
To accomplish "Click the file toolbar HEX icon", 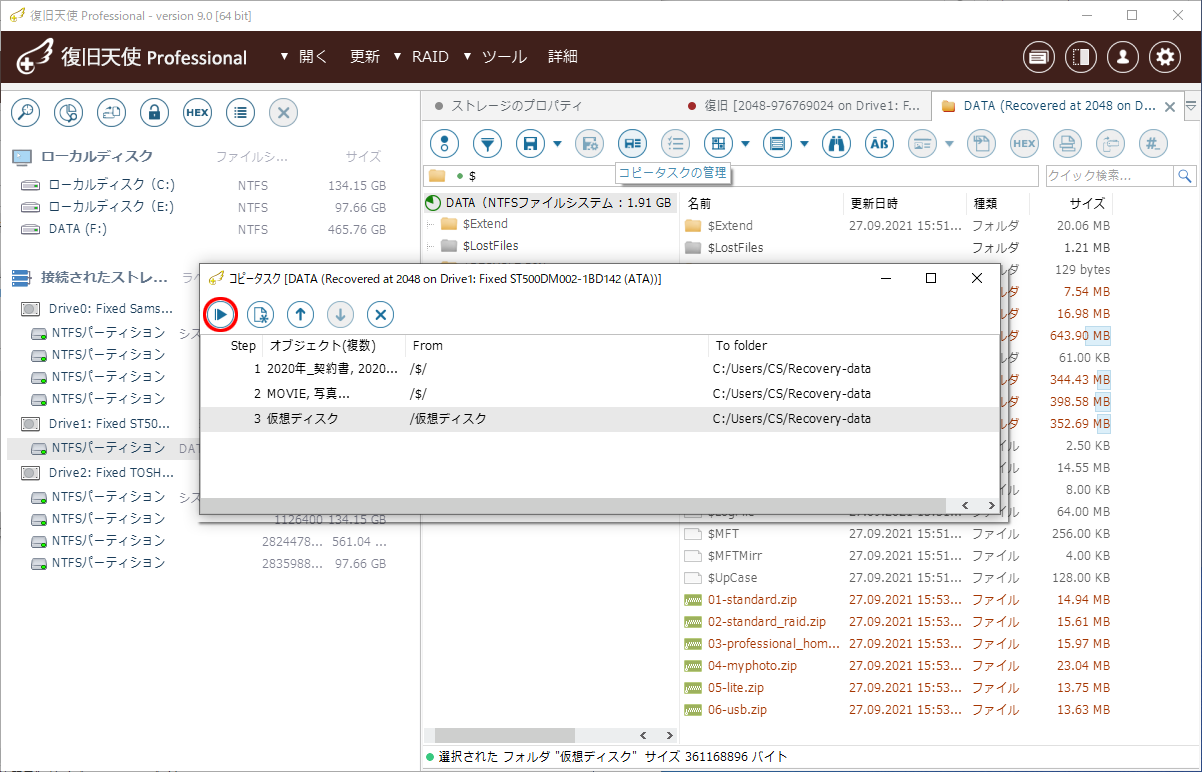I will tap(1024, 144).
